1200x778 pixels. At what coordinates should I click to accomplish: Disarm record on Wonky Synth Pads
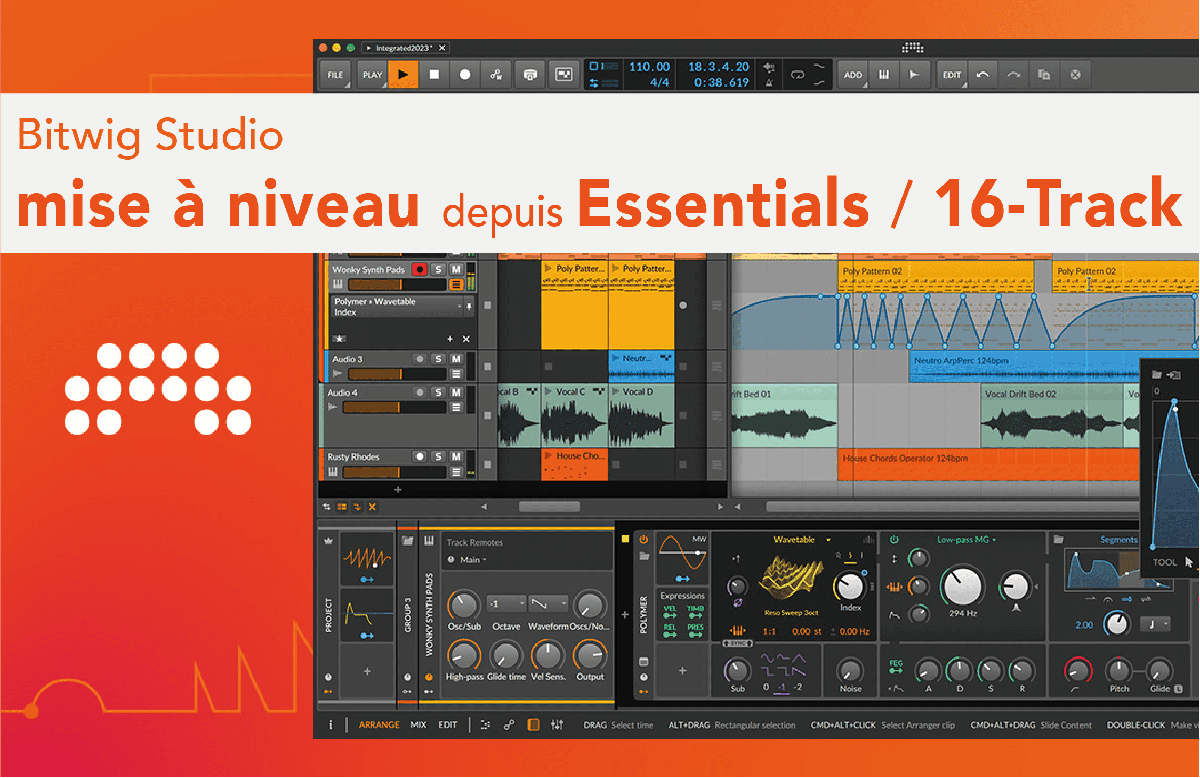pos(420,270)
